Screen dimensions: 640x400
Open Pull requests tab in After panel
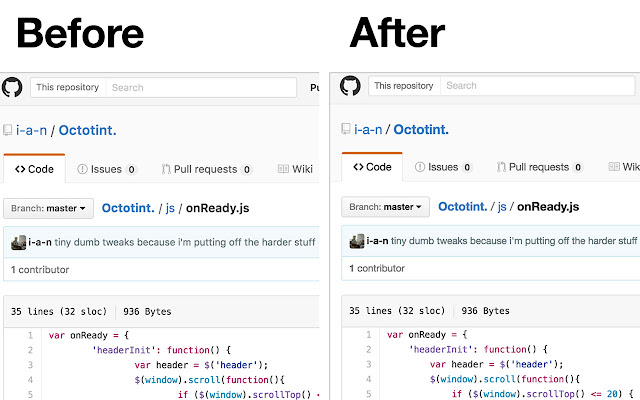coord(539,167)
